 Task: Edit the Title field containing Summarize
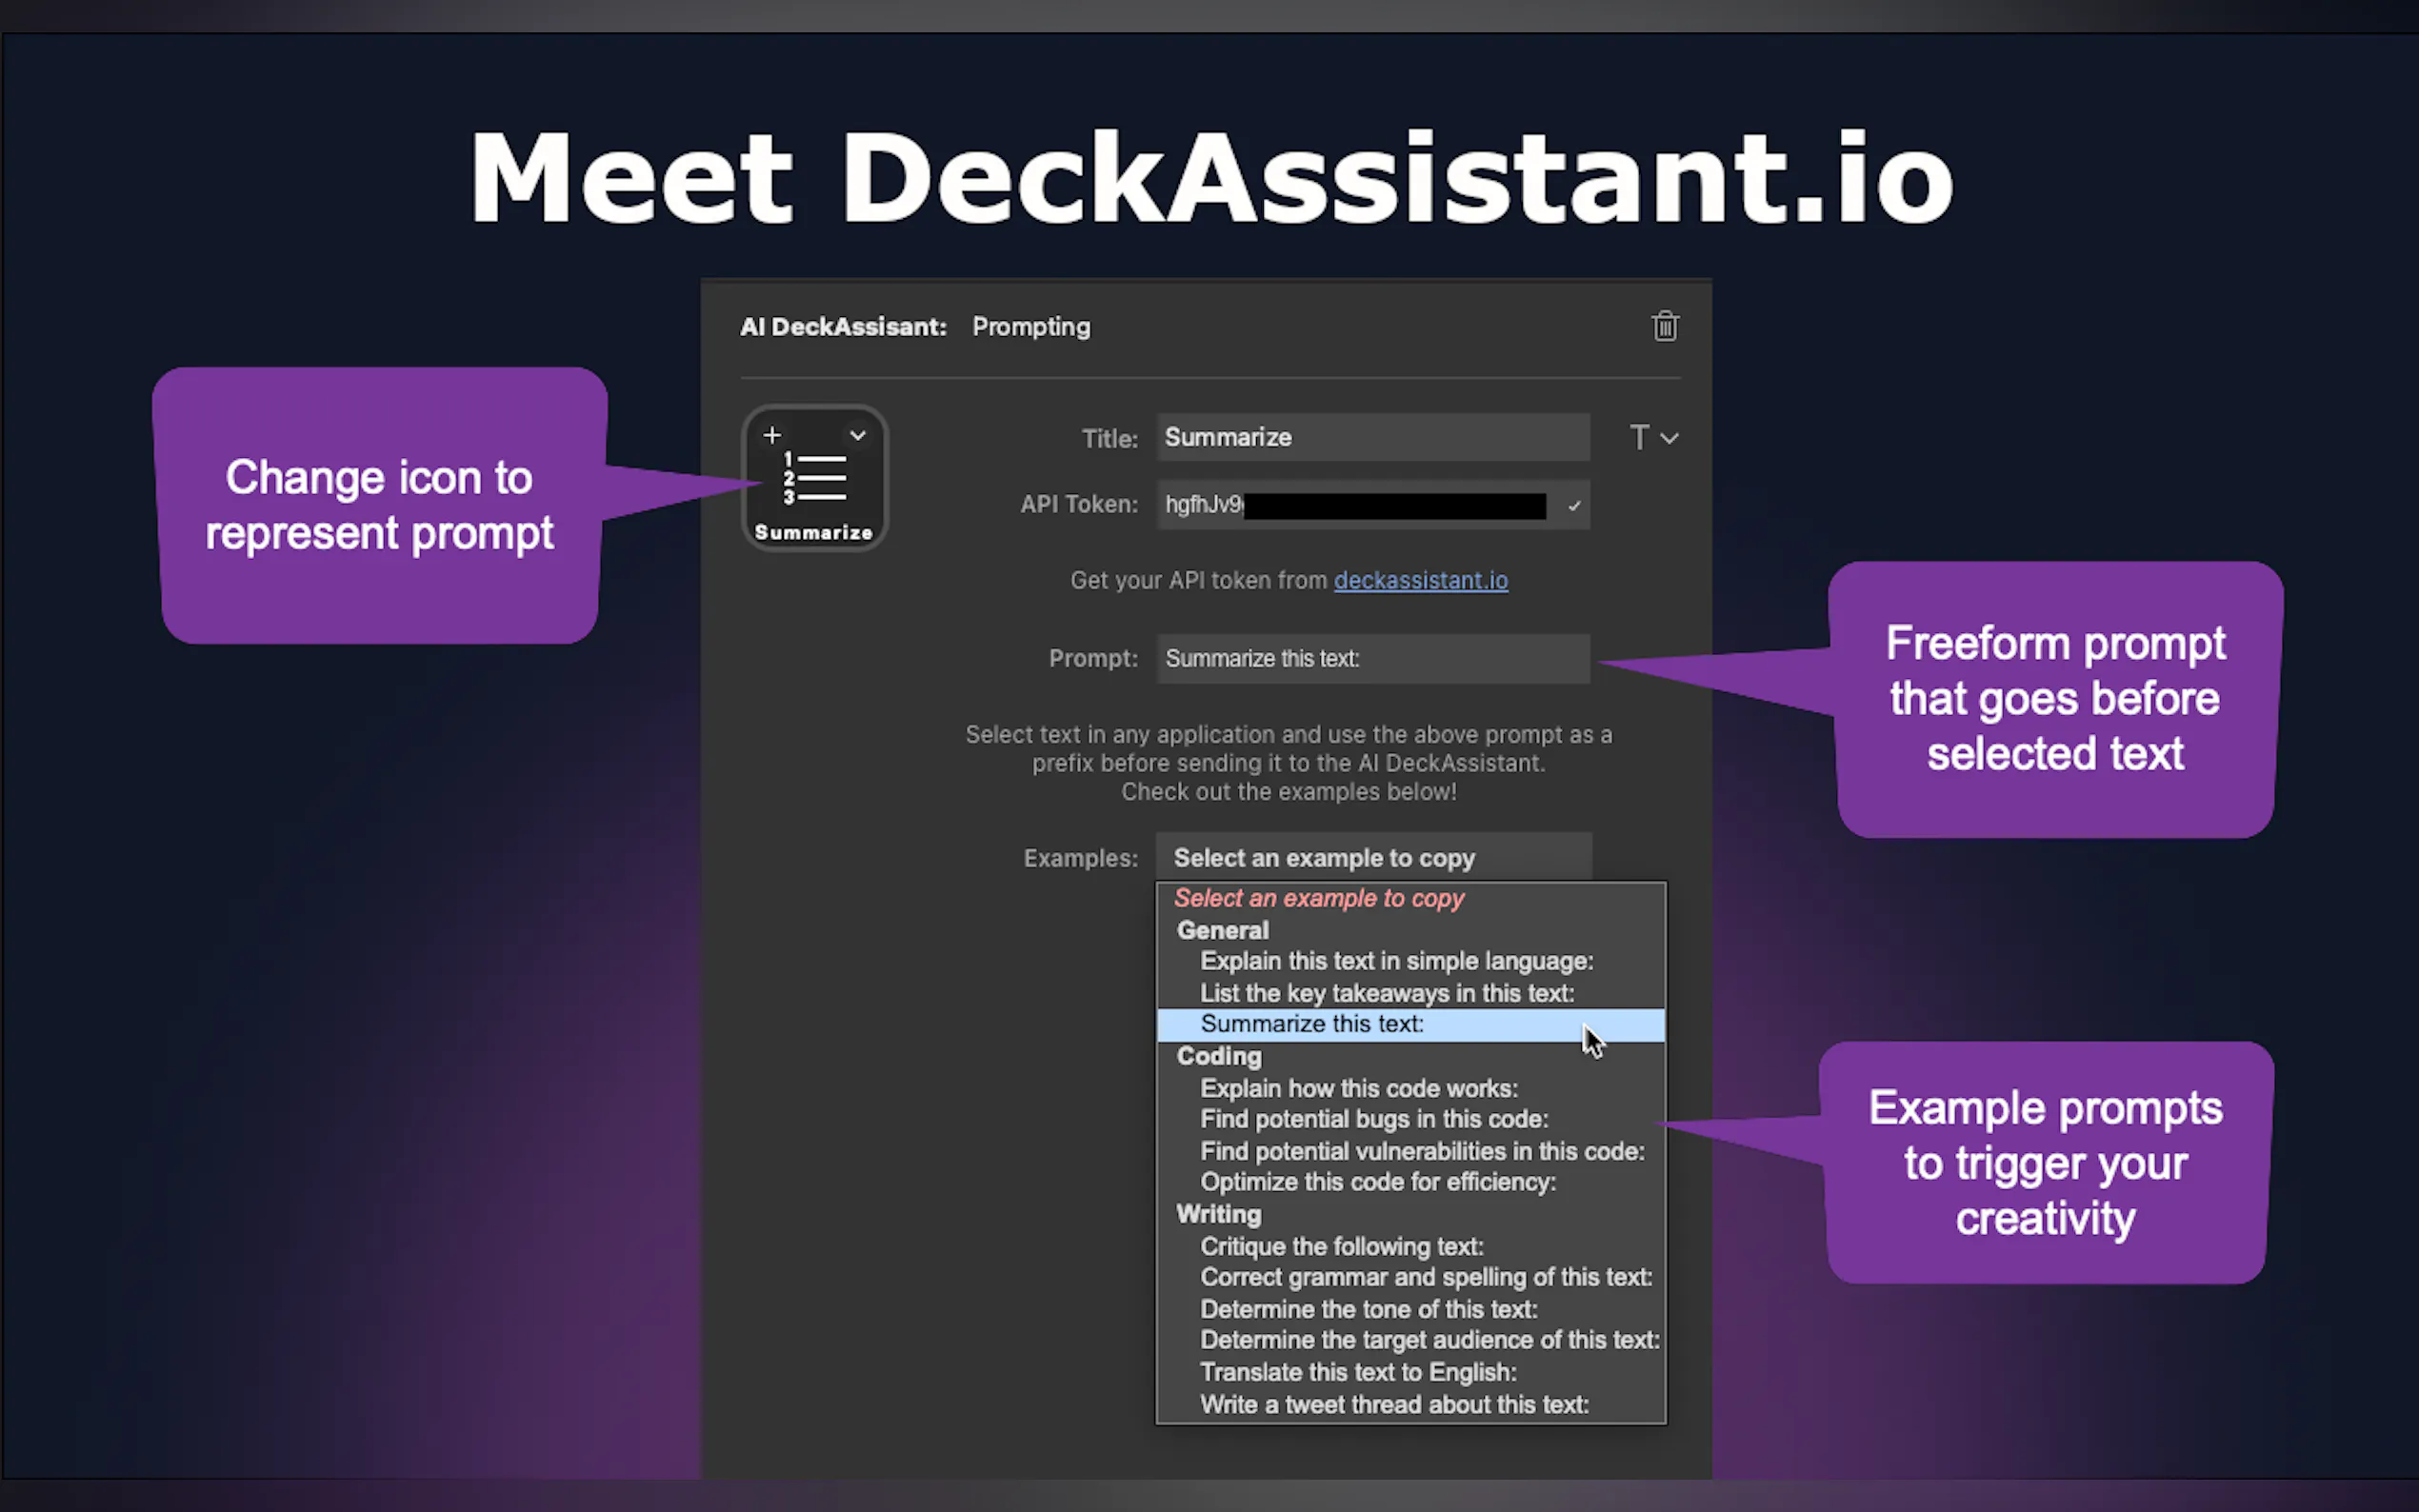pos(1372,437)
